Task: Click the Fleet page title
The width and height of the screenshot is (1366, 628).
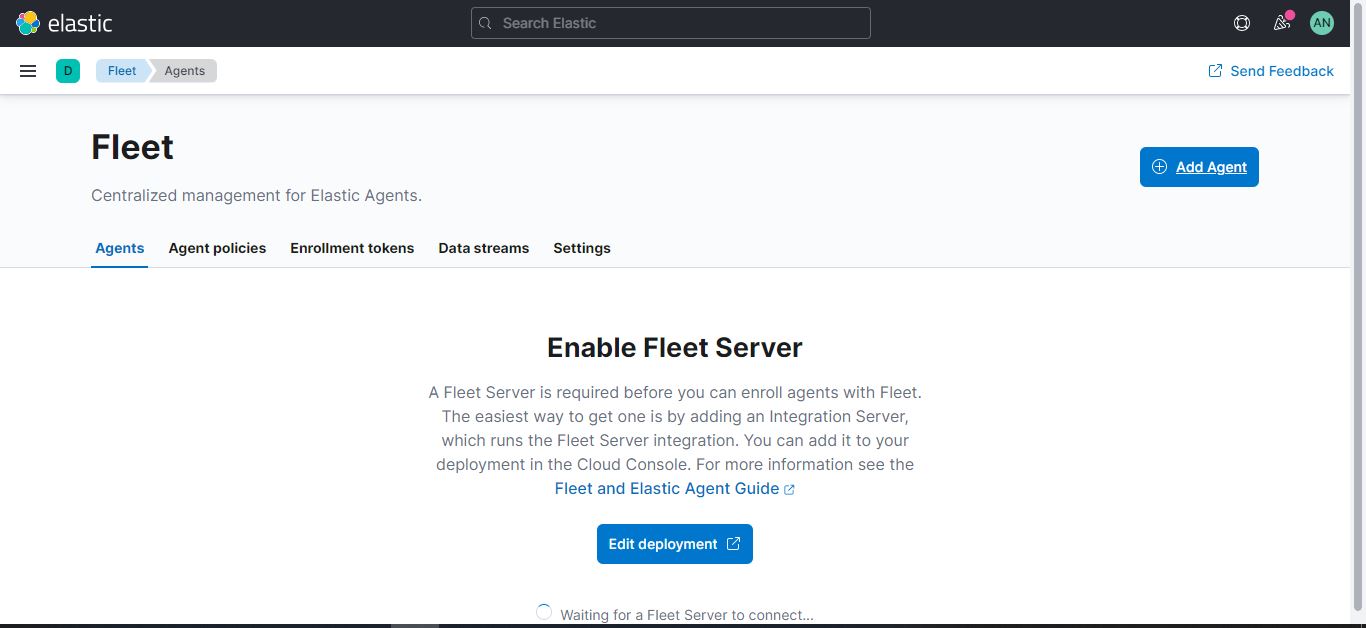Action: click(x=133, y=147)
